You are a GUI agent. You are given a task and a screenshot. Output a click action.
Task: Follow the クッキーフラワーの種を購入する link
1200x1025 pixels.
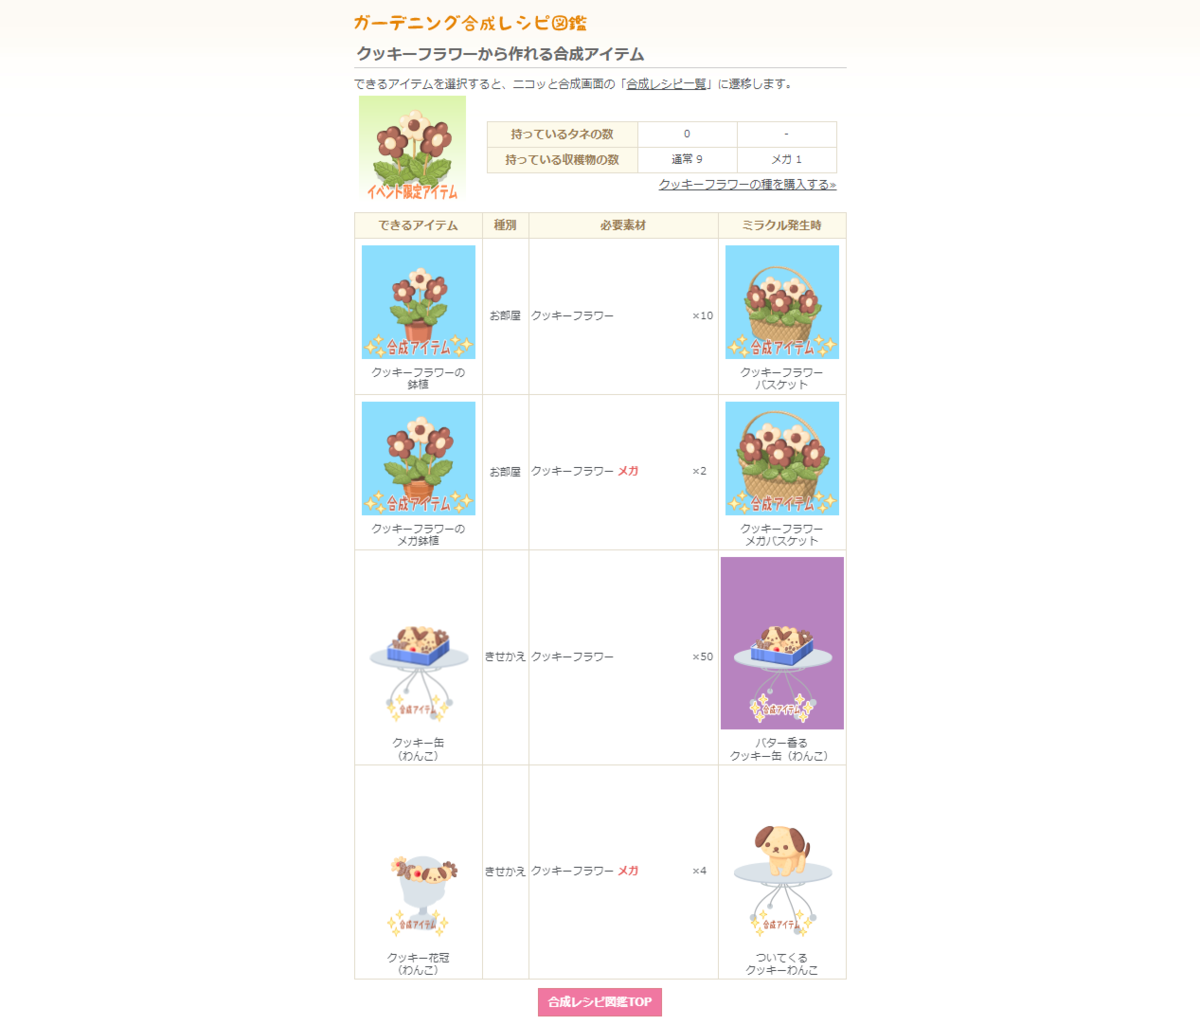point(747,185)
